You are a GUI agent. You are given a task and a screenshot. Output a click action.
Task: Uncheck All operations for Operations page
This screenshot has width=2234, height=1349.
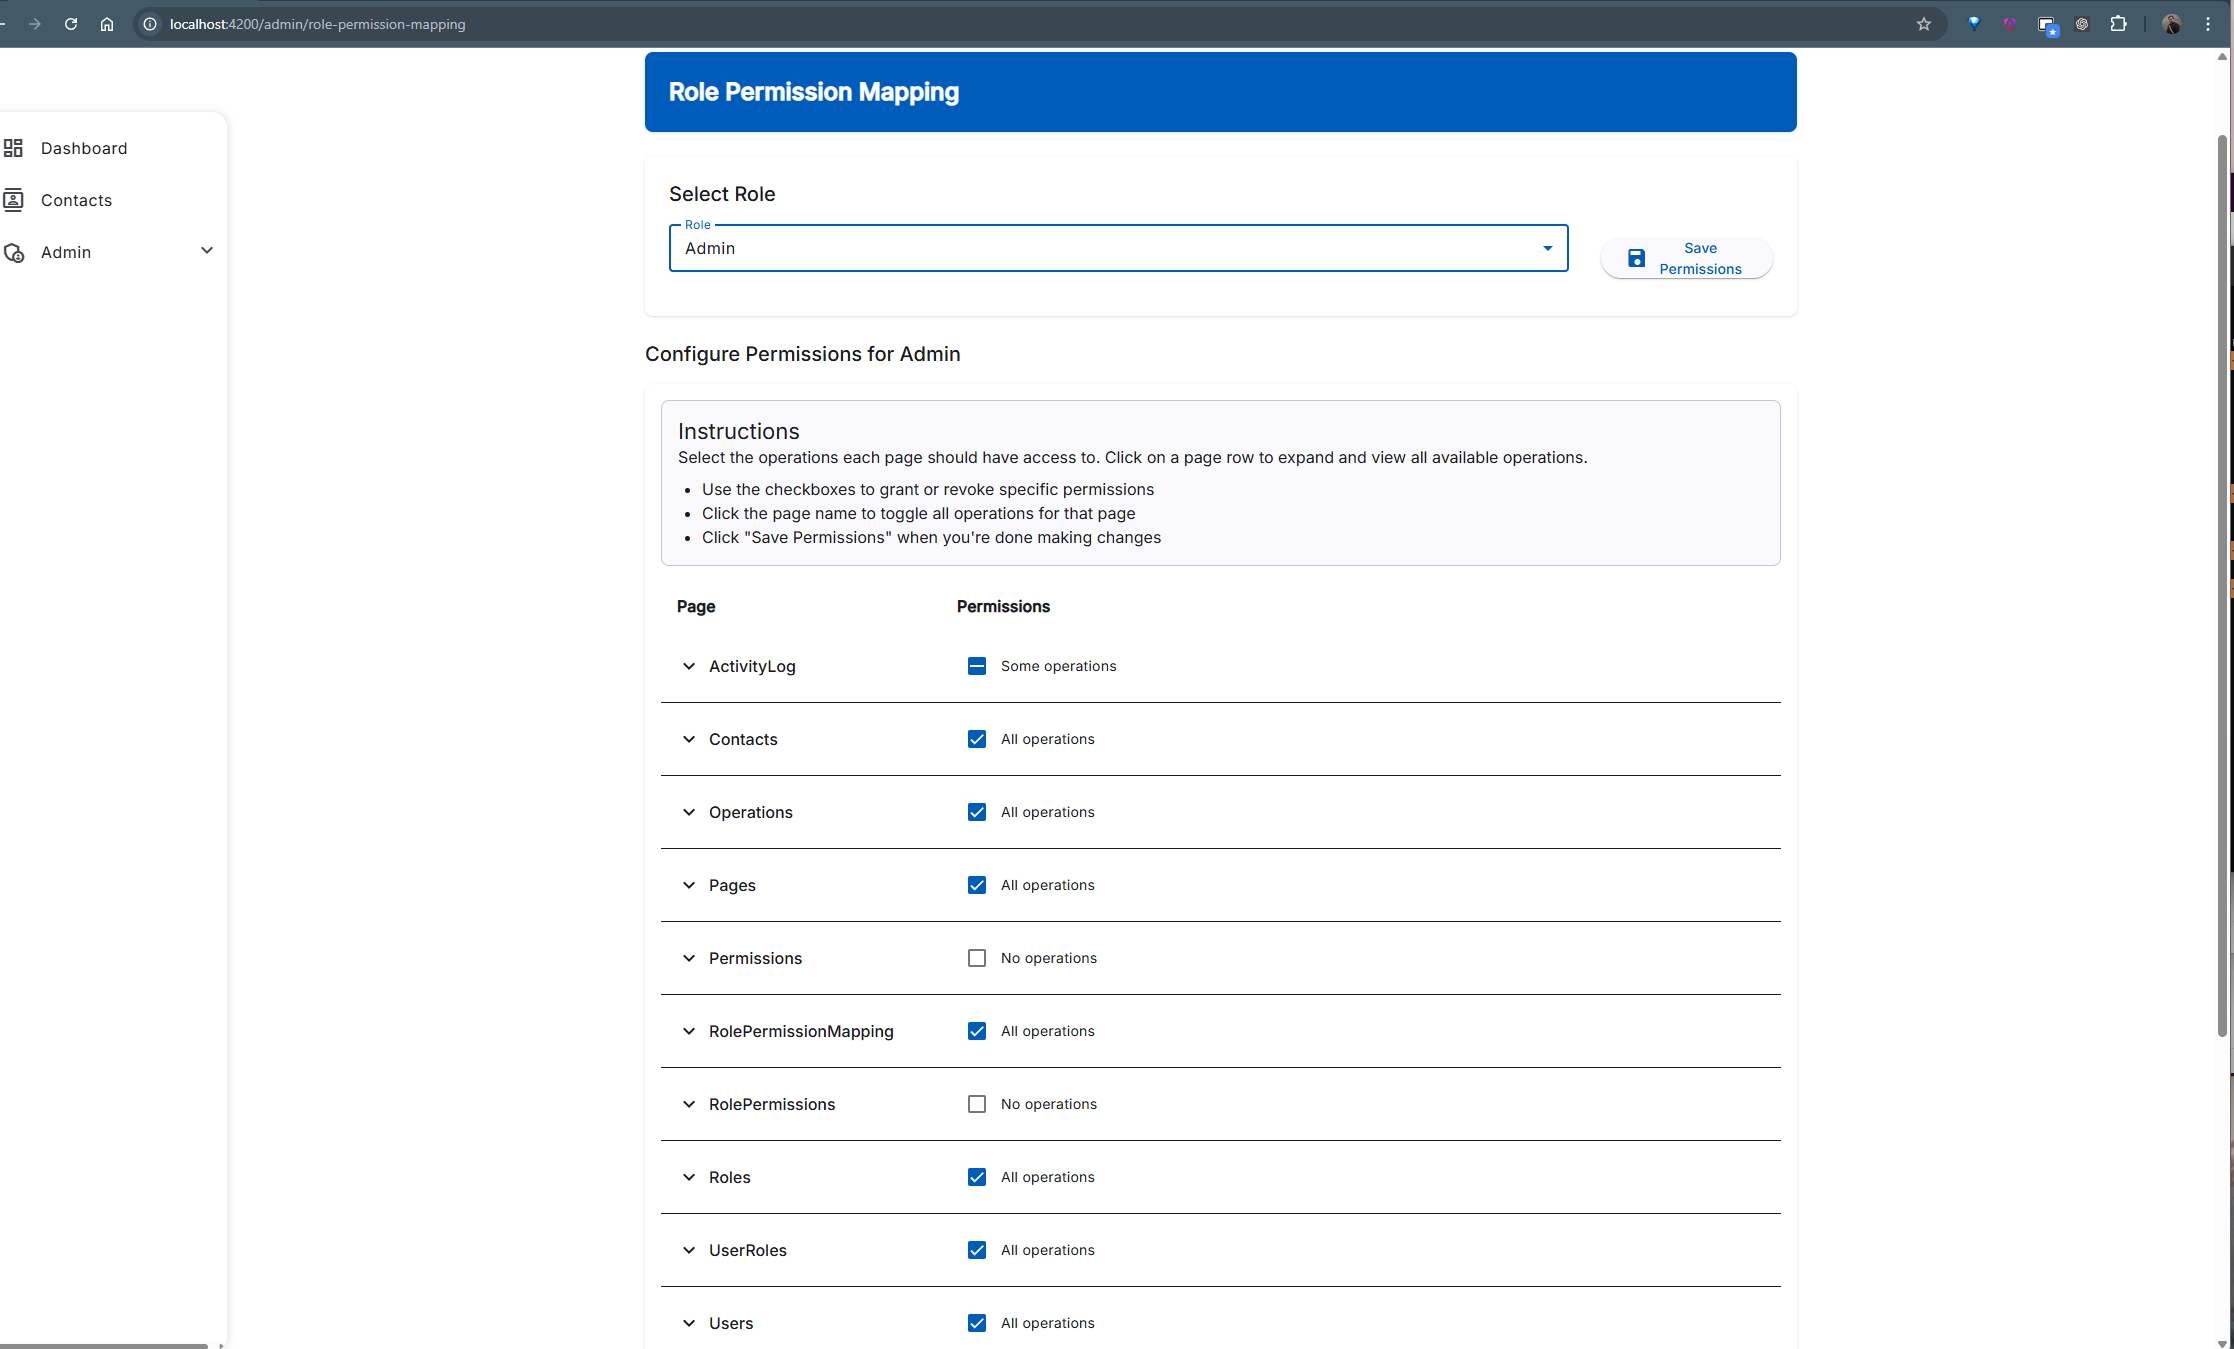[977, 812]
